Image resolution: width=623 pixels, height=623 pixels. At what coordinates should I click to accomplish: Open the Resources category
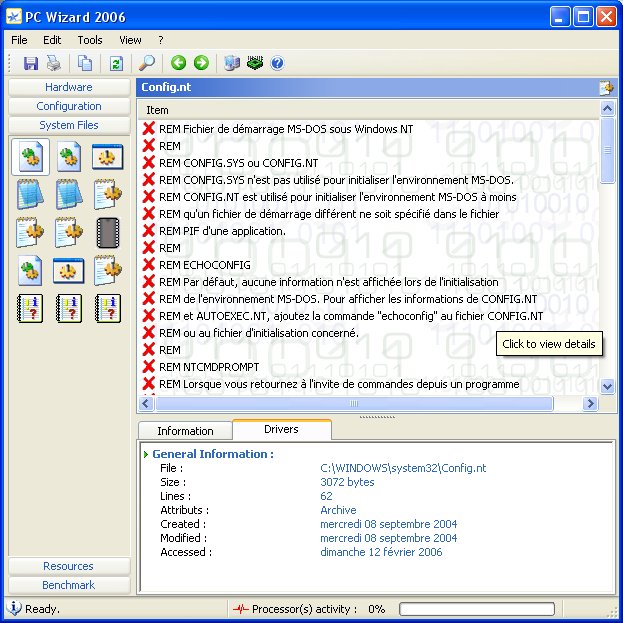(69, 566)
